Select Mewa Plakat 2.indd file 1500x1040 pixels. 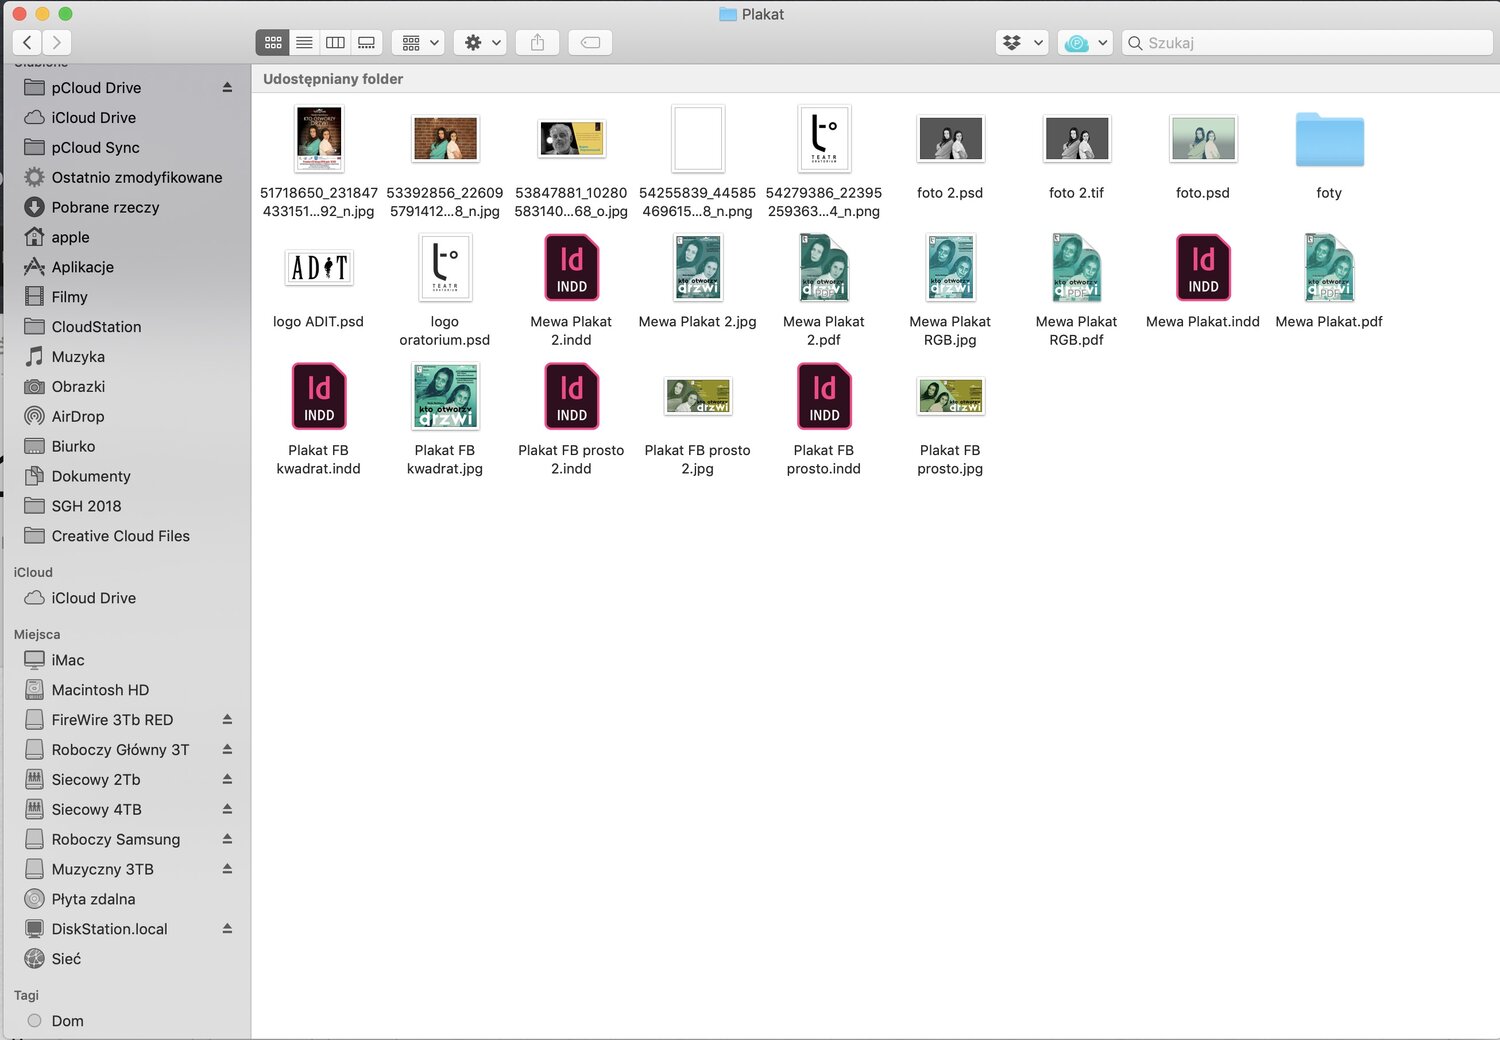click(x=571, y=268)
